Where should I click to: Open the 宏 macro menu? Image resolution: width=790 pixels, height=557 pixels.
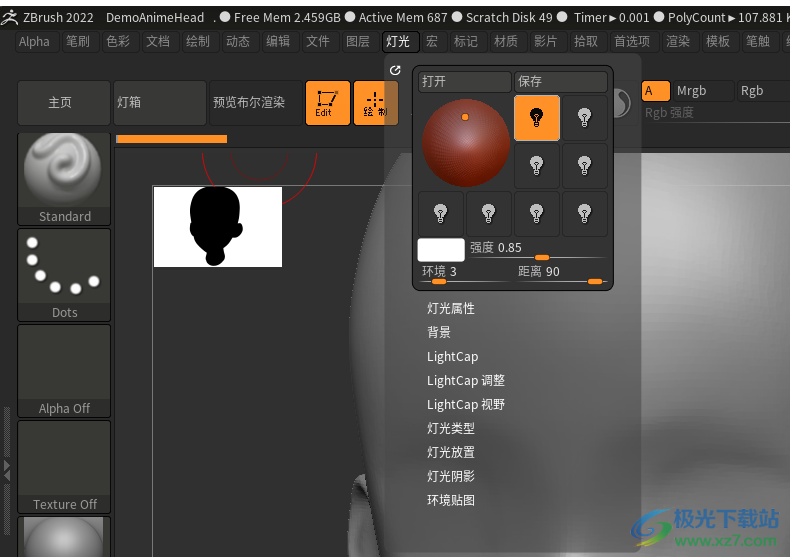433,42
